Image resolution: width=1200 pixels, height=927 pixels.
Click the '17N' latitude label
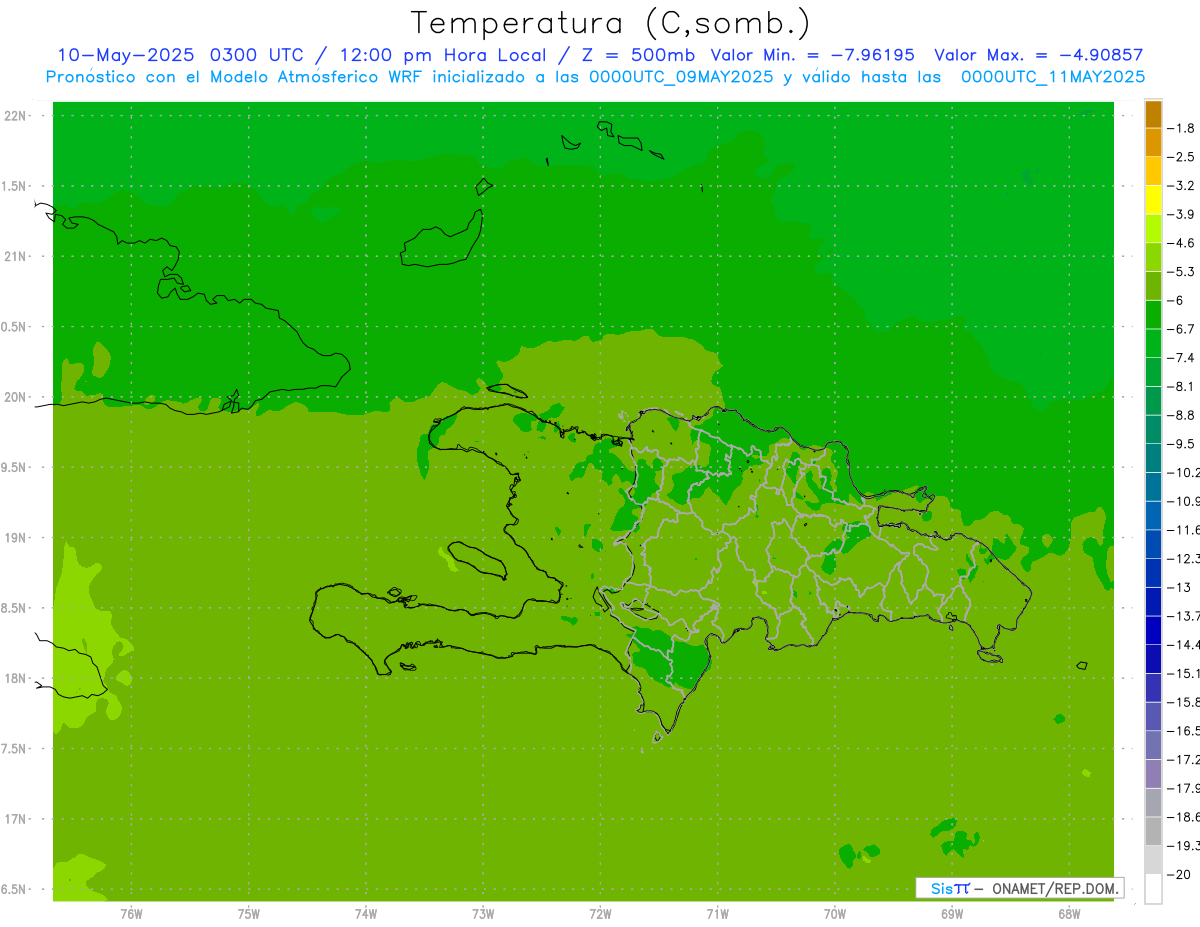[14, 819]
